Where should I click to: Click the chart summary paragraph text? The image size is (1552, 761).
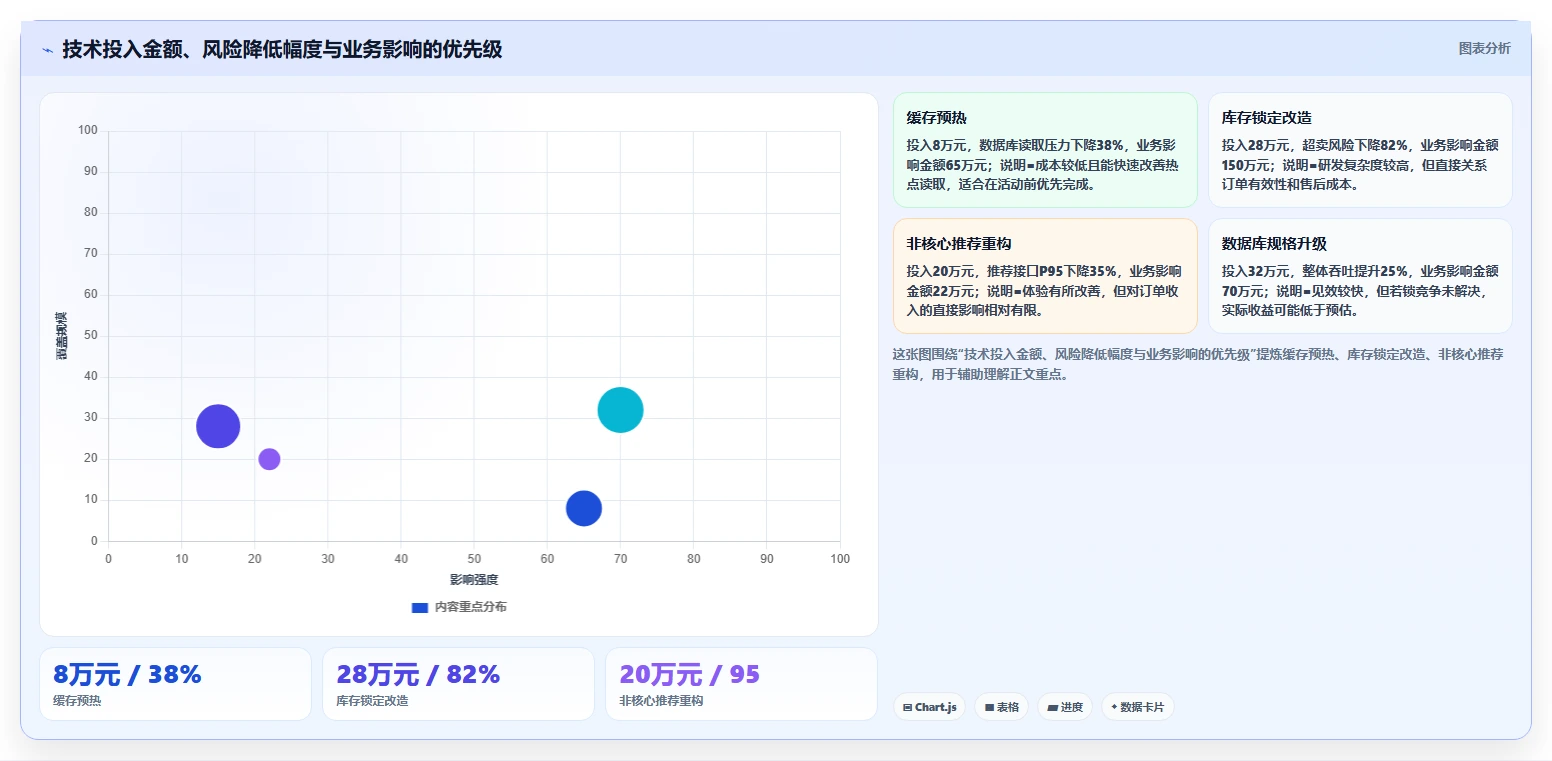tap(1198, 364)
